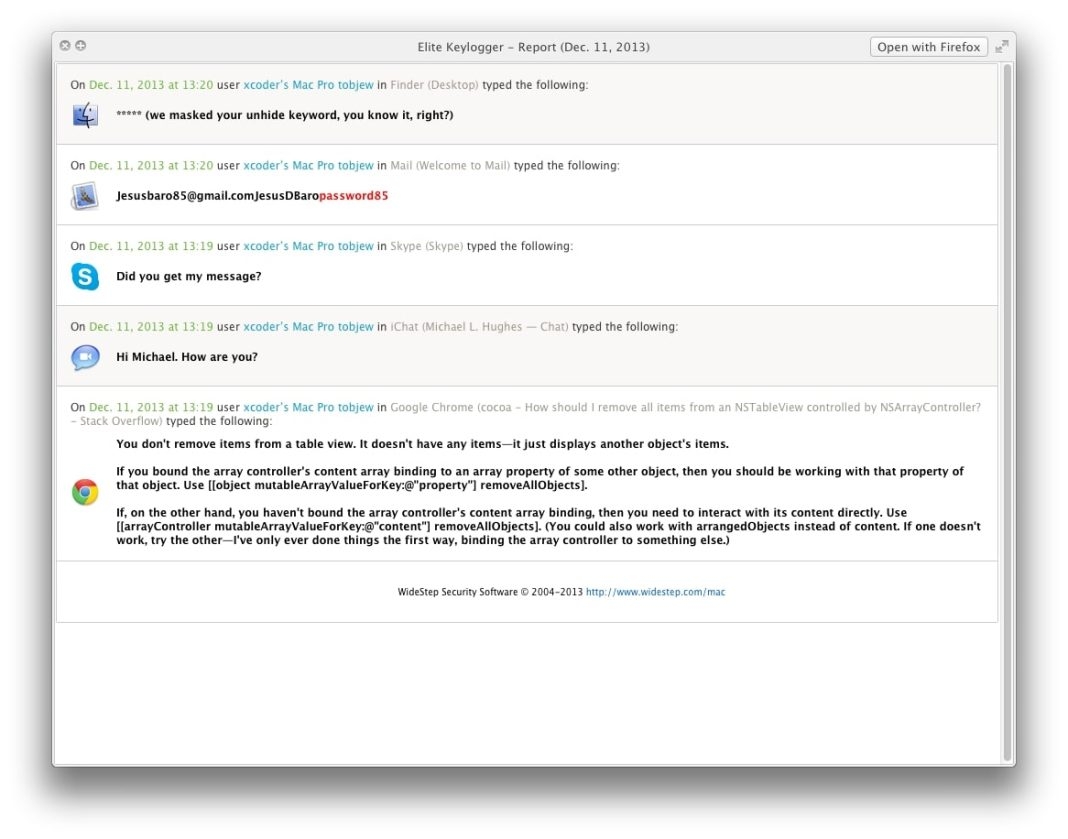Click the Google Chrome icon
Viewport: 1068px width, 839px height.
tap(85, 492)
